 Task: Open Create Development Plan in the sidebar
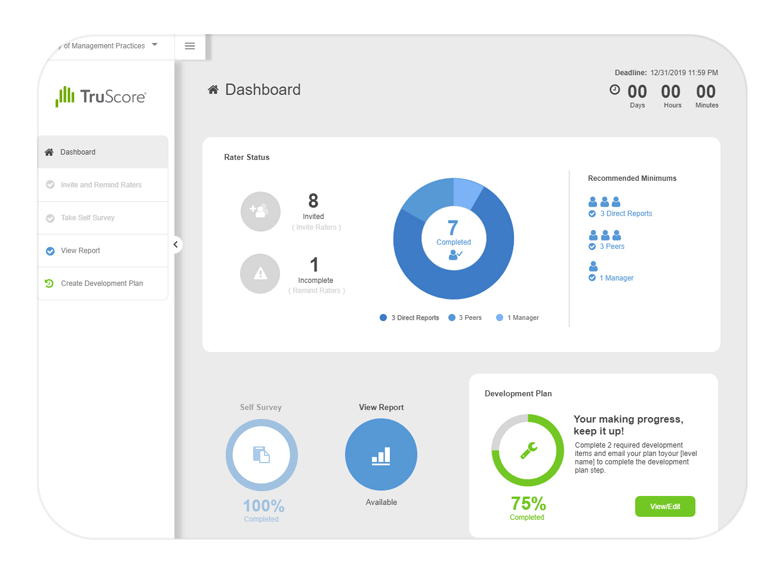101,283
